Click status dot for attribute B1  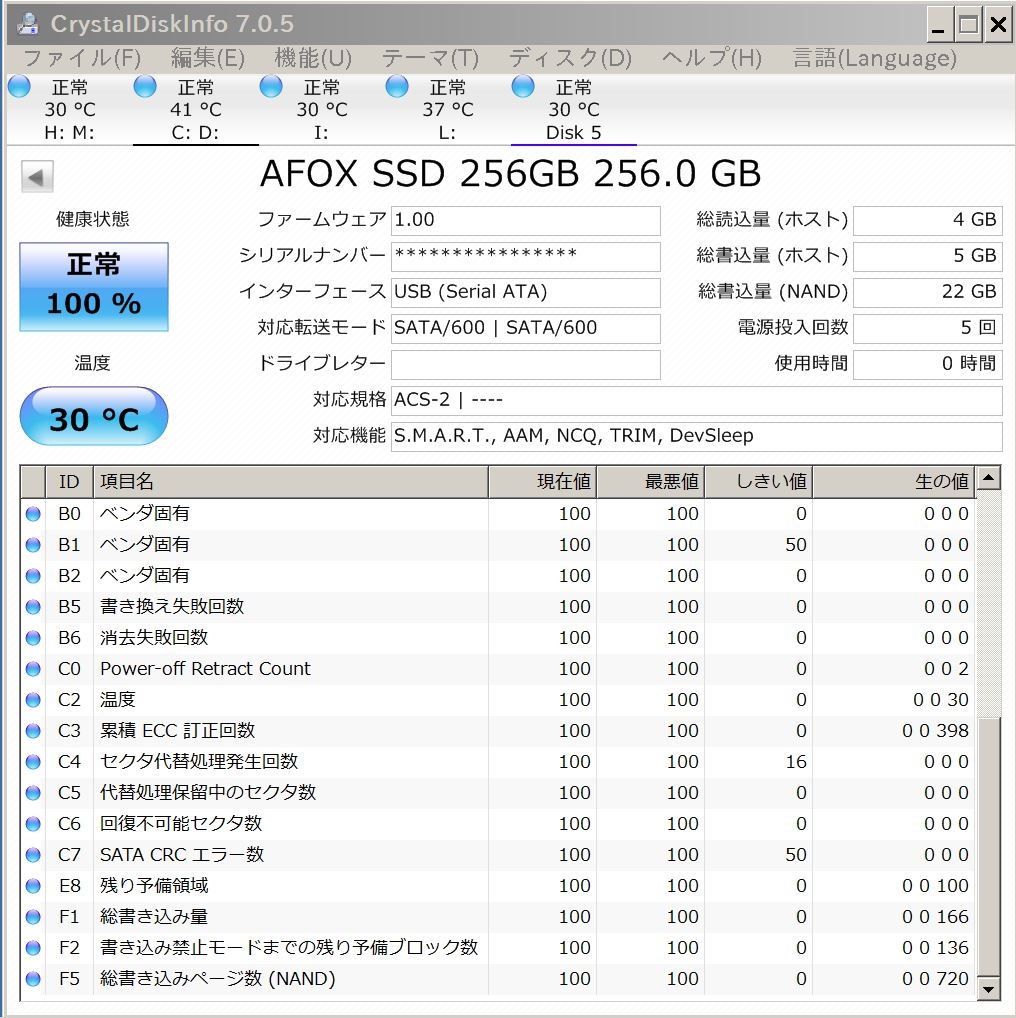point(33,545)
